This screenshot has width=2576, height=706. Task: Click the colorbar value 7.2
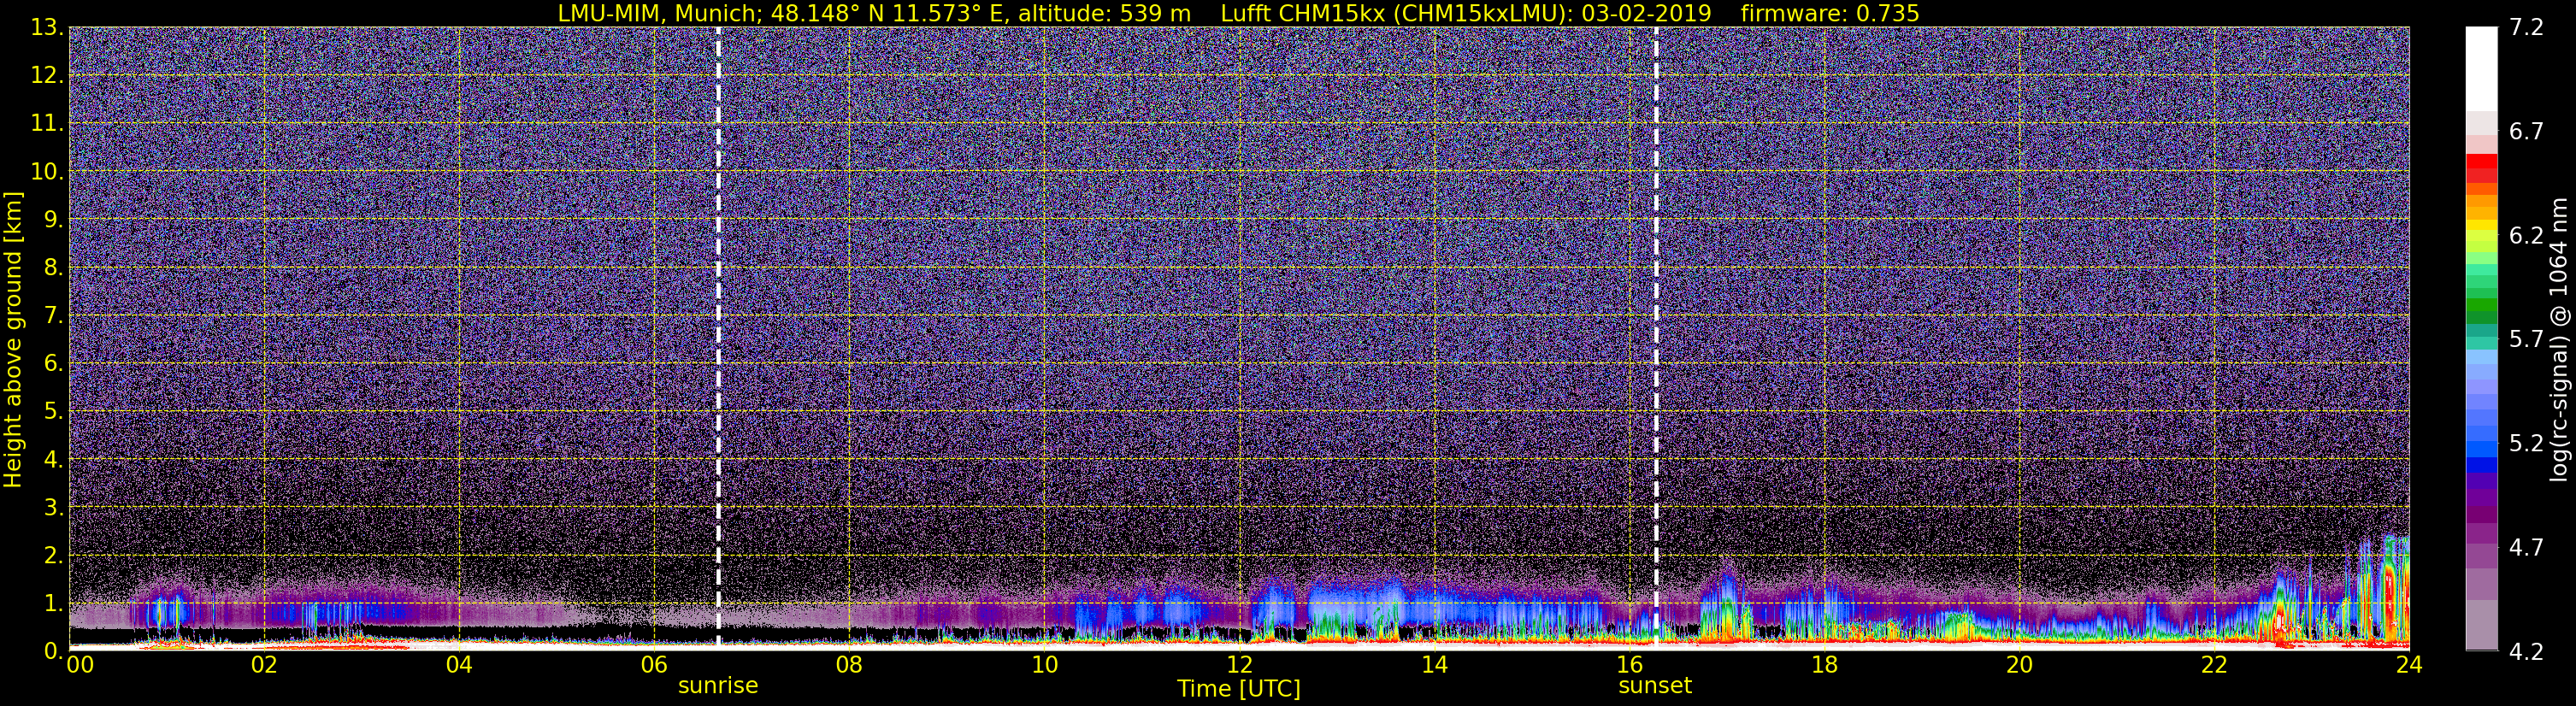pos(2526,28)
